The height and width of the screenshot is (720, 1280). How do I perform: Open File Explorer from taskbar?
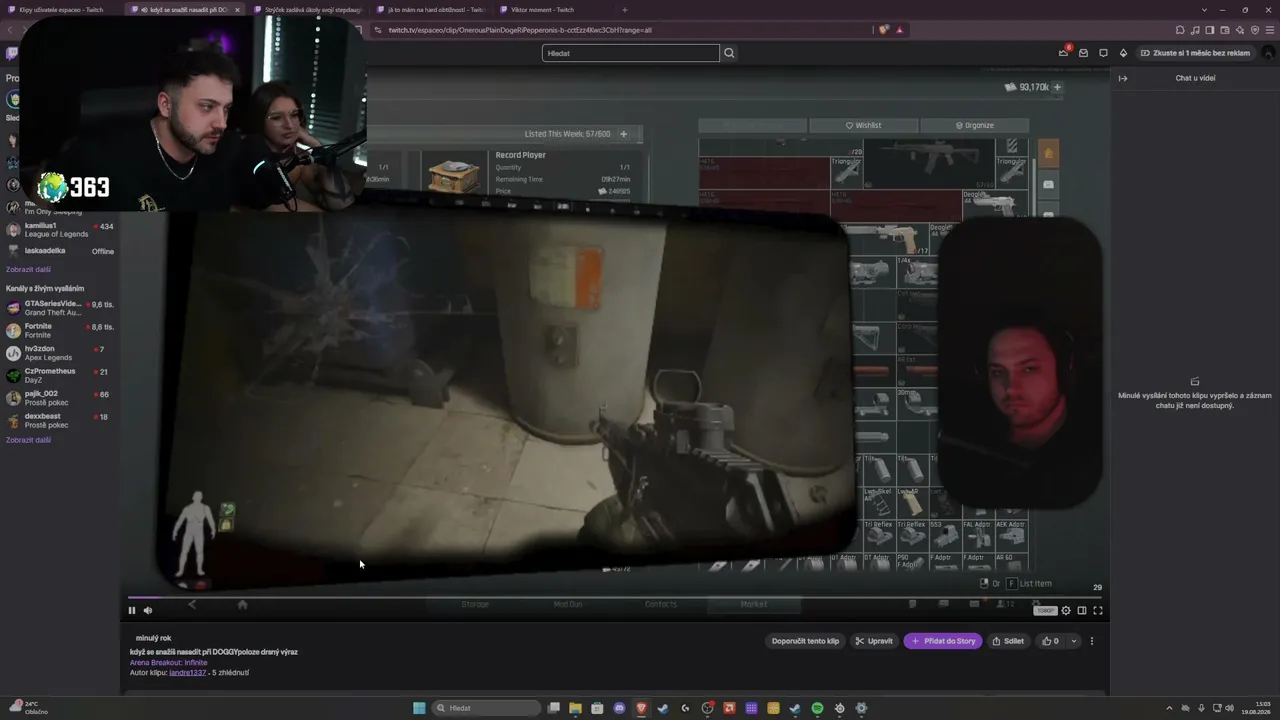click(575, 708)
